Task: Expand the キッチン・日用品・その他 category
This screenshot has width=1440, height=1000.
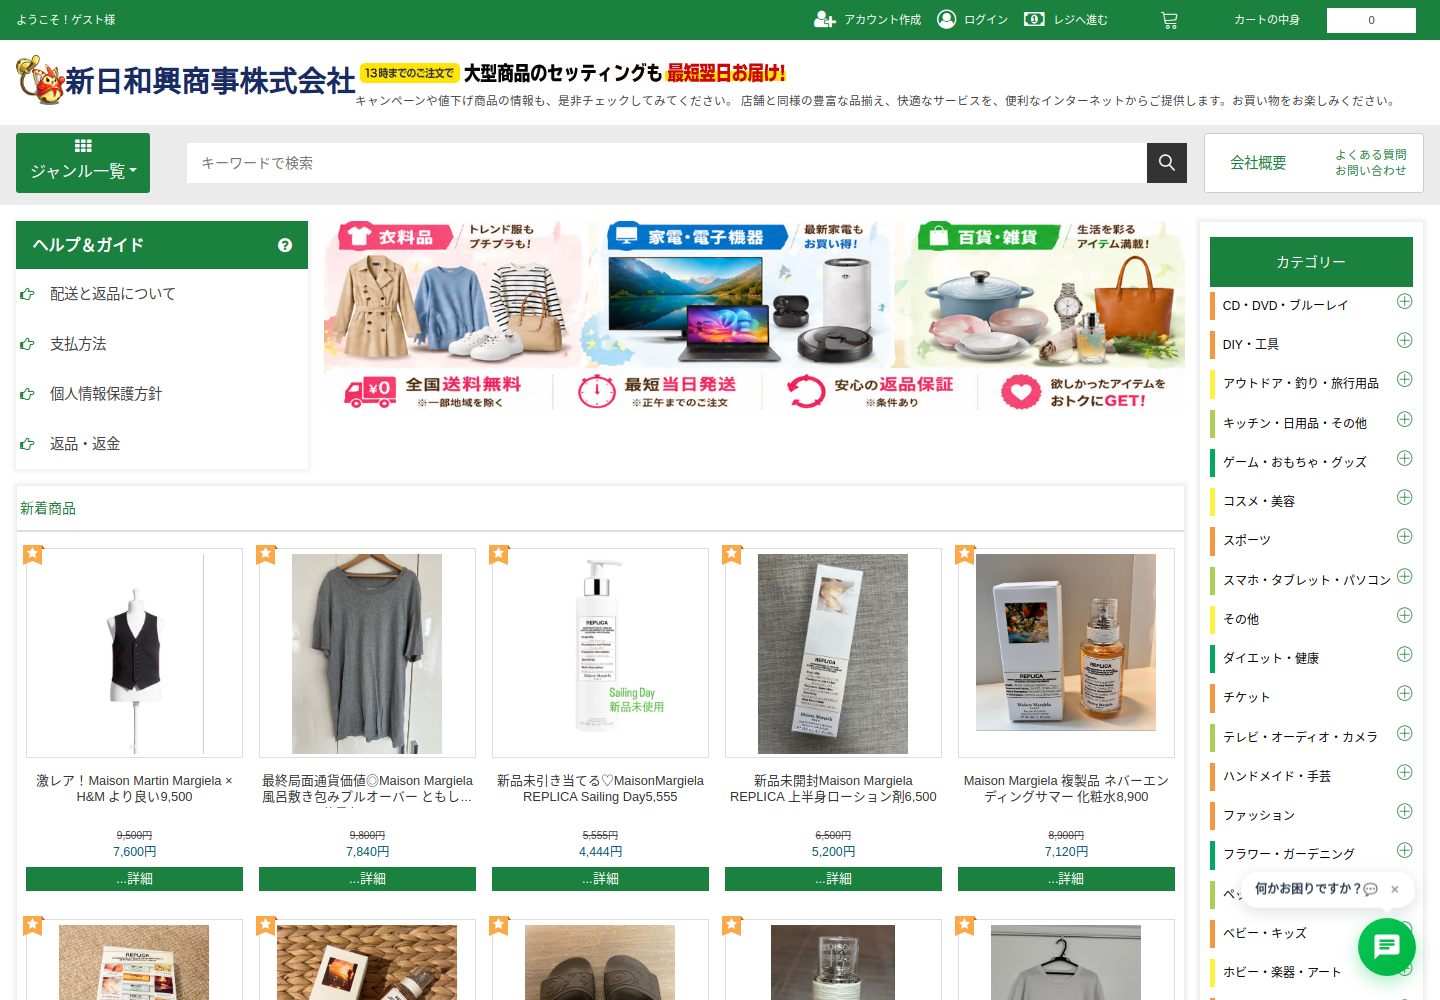Action: (1404, 419)
